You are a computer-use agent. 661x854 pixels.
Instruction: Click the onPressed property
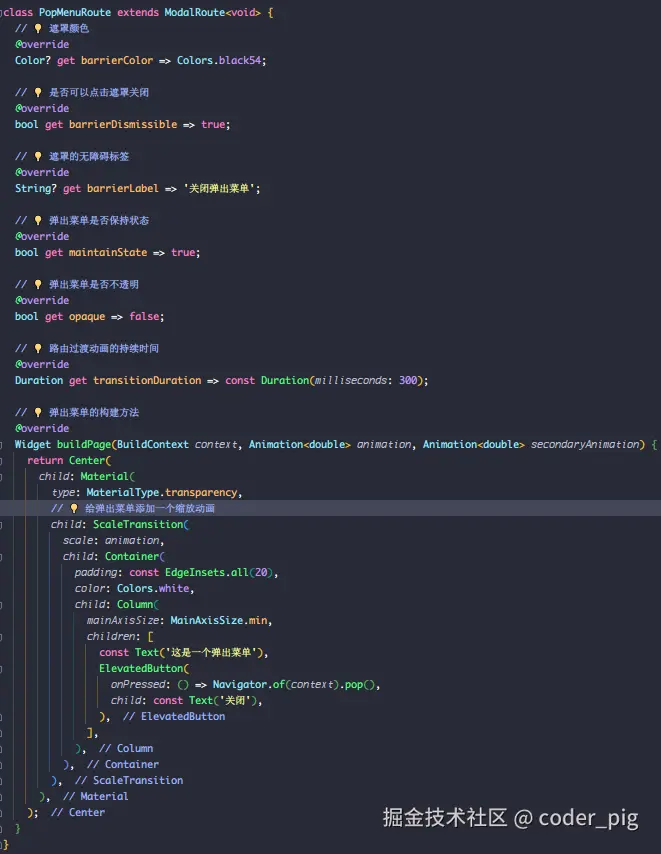tap(140, 685)
